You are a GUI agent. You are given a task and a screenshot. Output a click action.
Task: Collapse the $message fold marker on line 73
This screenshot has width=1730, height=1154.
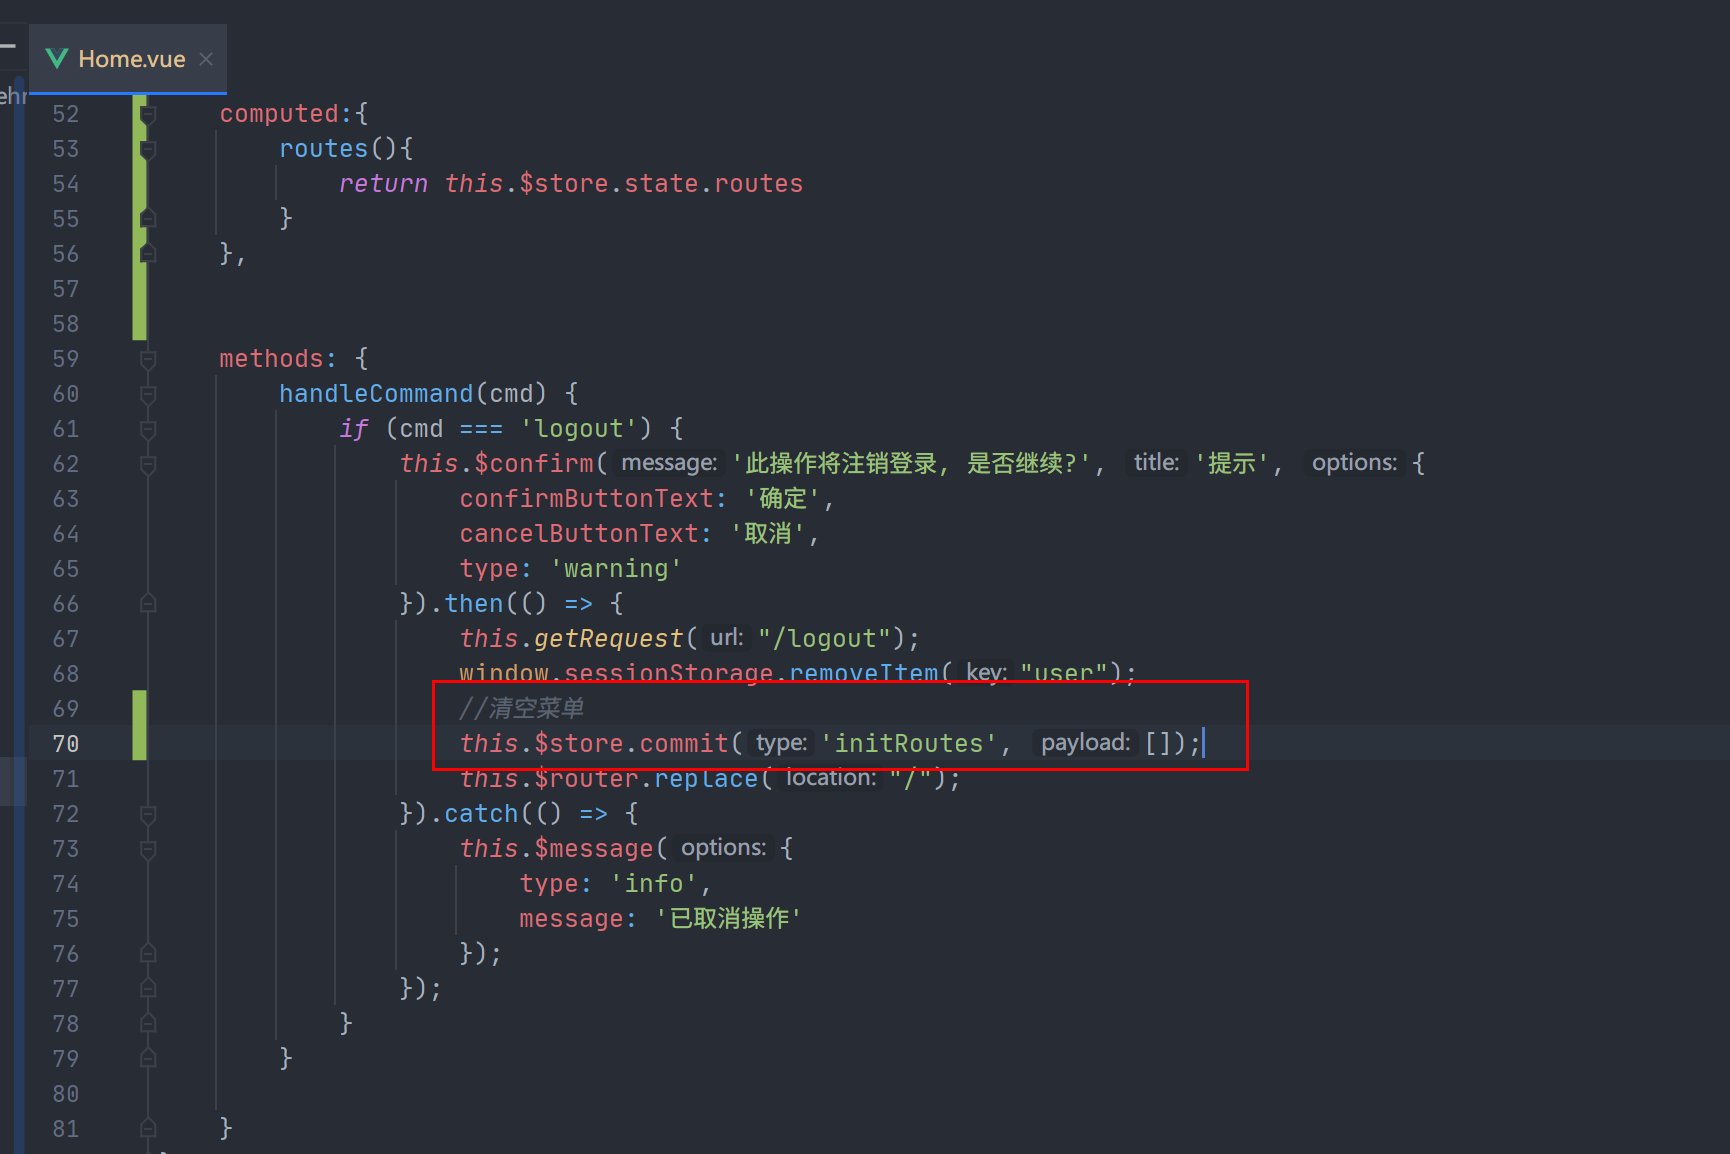[148, 849]
